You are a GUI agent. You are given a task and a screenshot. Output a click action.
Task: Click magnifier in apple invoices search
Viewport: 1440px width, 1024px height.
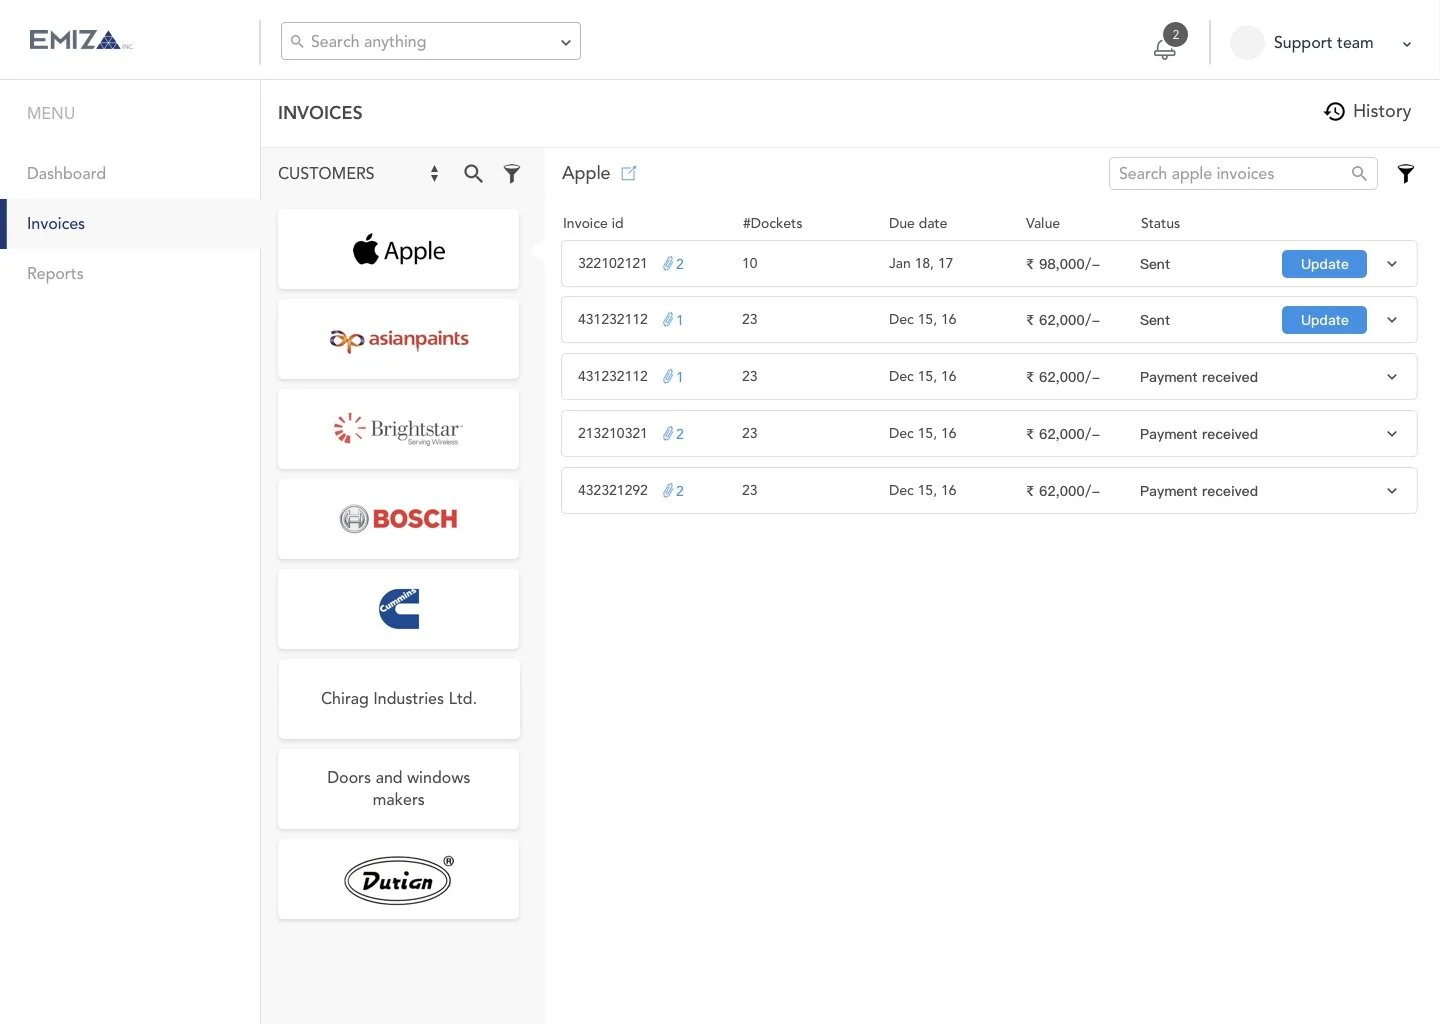point(1359,173)
